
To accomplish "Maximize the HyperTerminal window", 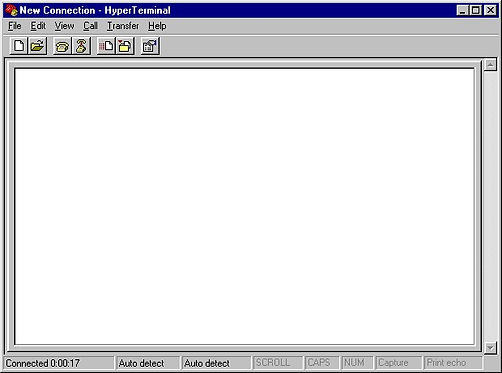I will 475,11.
